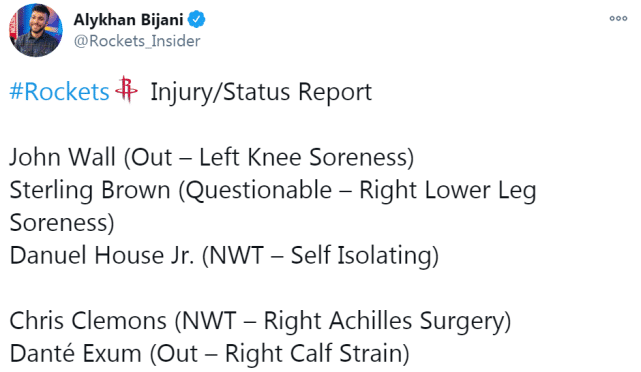Click the Sterling Brown name
Screen dimensions: 641x372
coord(90,190)
